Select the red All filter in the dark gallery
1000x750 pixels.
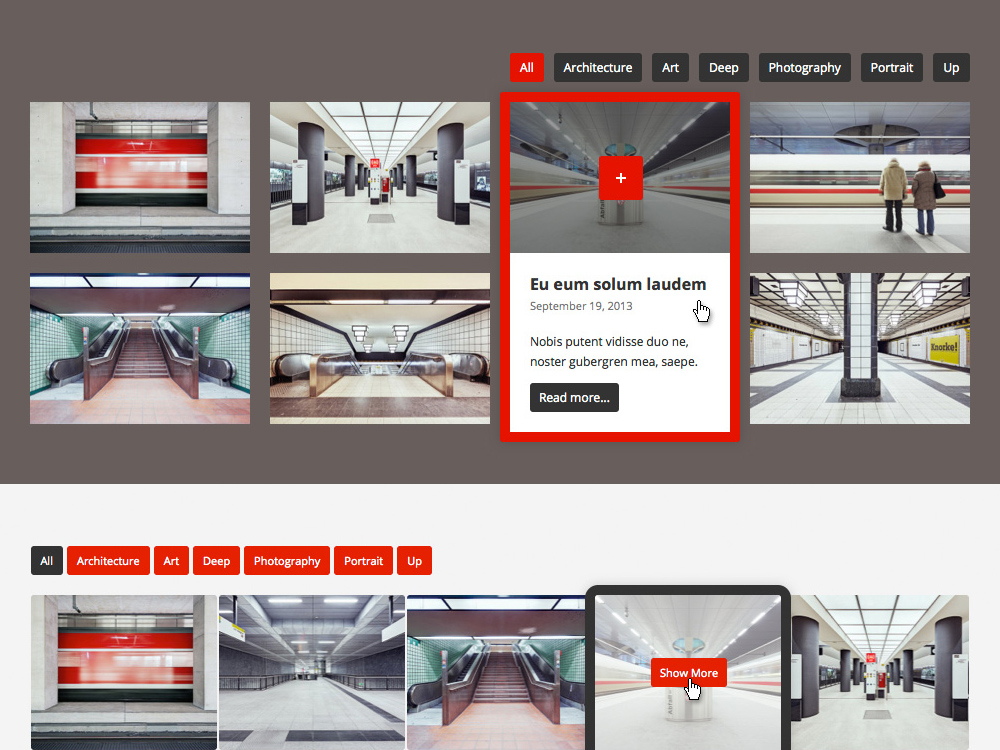pos(526,68)
